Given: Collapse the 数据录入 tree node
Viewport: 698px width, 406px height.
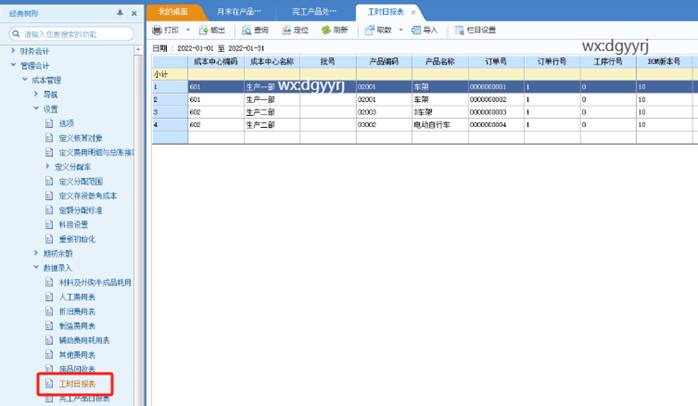Looking at the screenshot, I should click(x=36, y=267).
